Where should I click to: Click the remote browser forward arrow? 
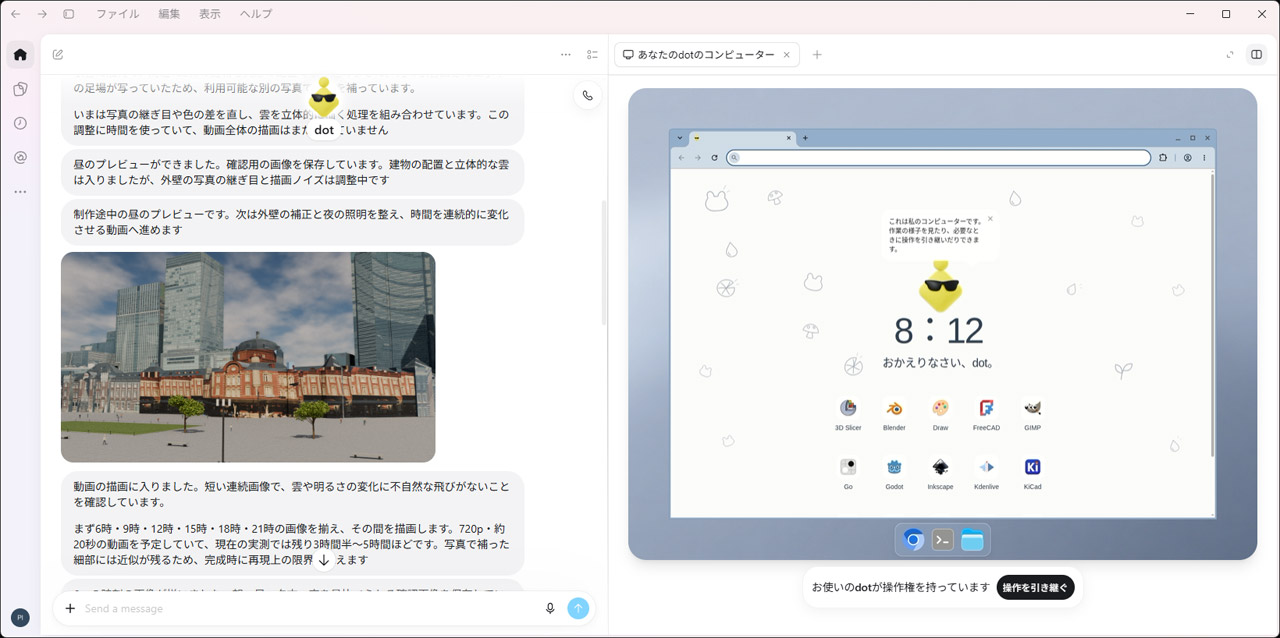tap(698, 158)
